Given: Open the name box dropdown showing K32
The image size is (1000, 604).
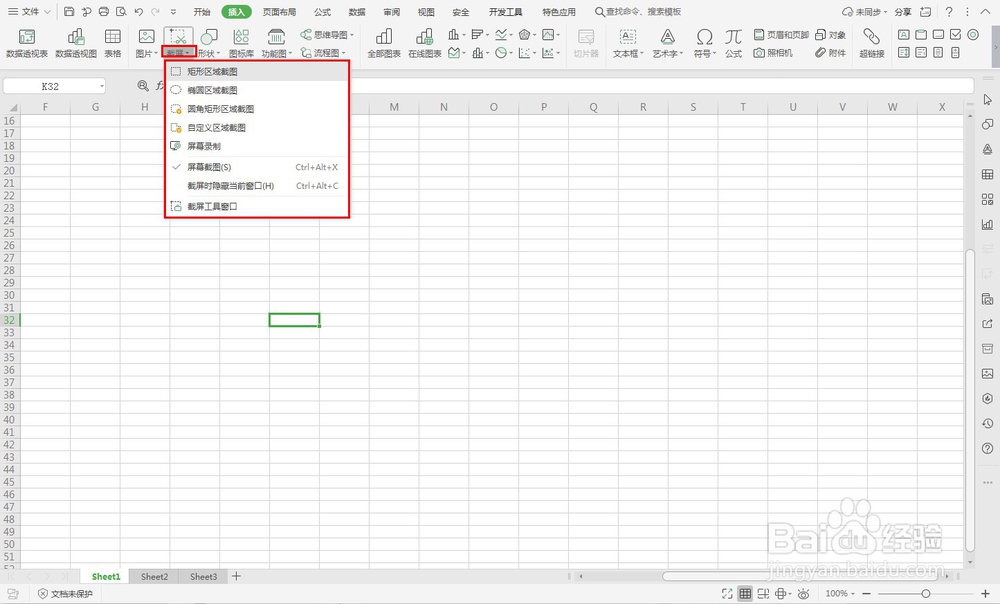Looking at the screenshot, I should pos(102,86).
